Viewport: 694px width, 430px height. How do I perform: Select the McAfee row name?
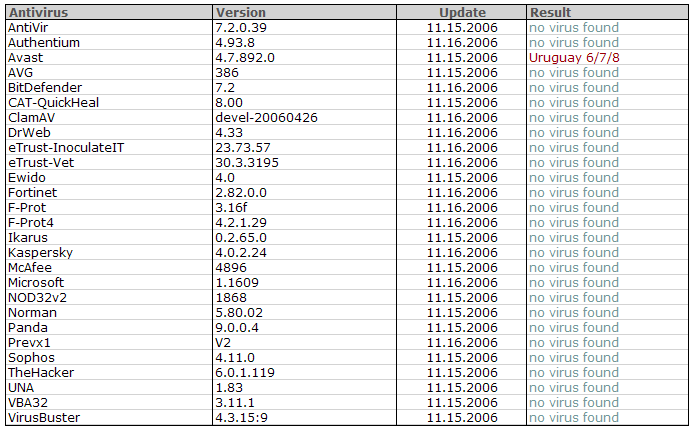click(30, 268)
